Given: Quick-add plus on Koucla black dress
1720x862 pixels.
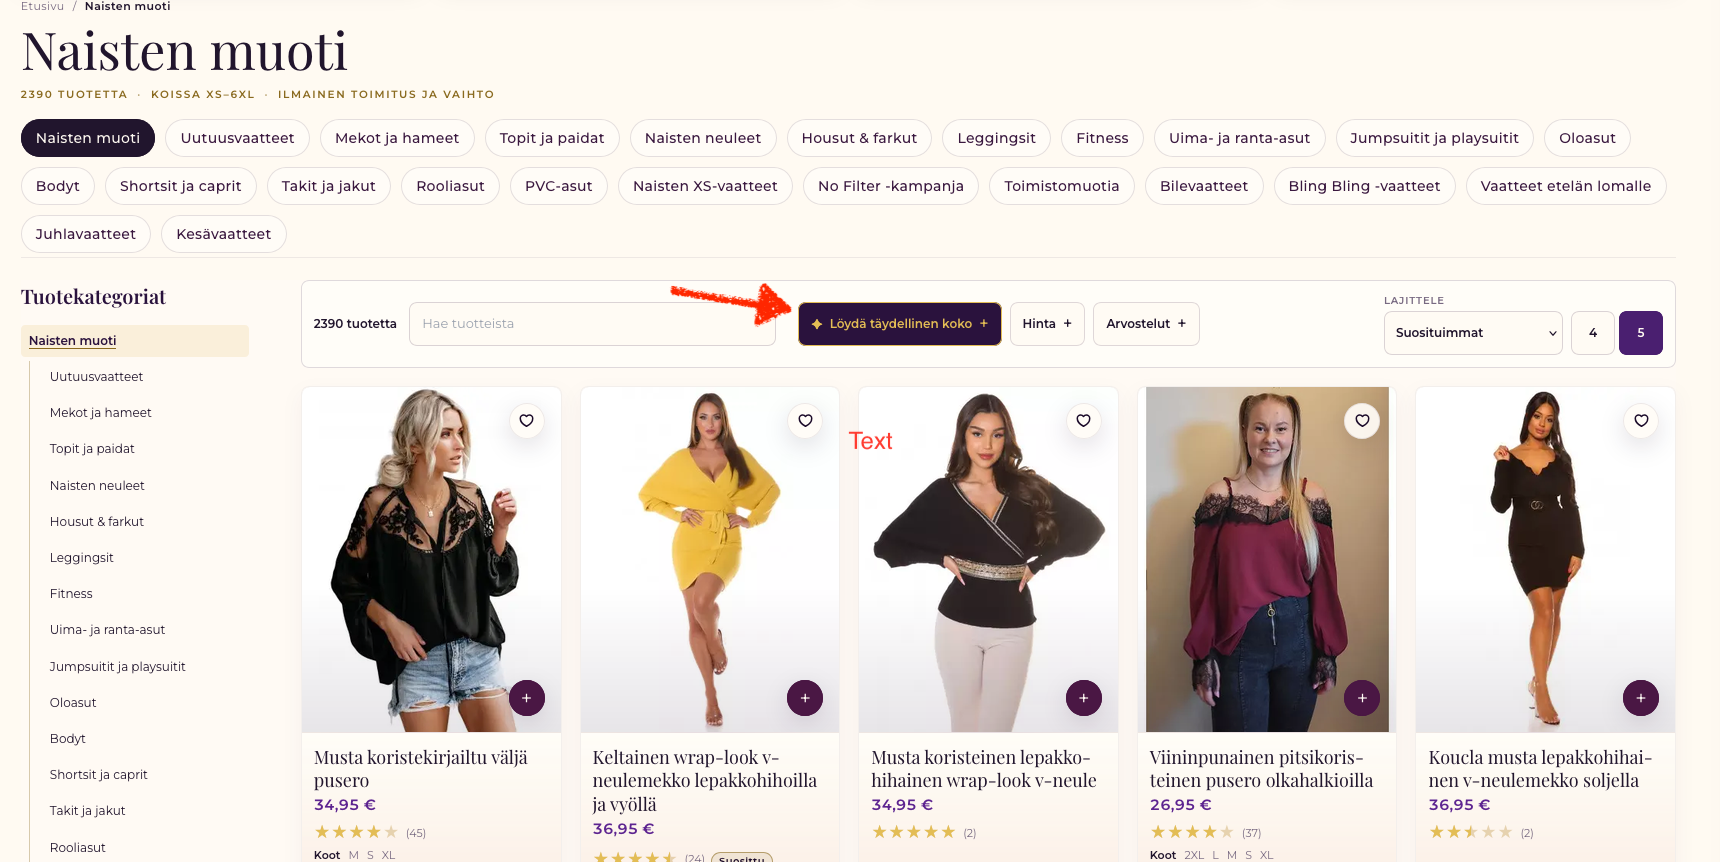Looking at the screenshot, I should (x=1641, y=698).
